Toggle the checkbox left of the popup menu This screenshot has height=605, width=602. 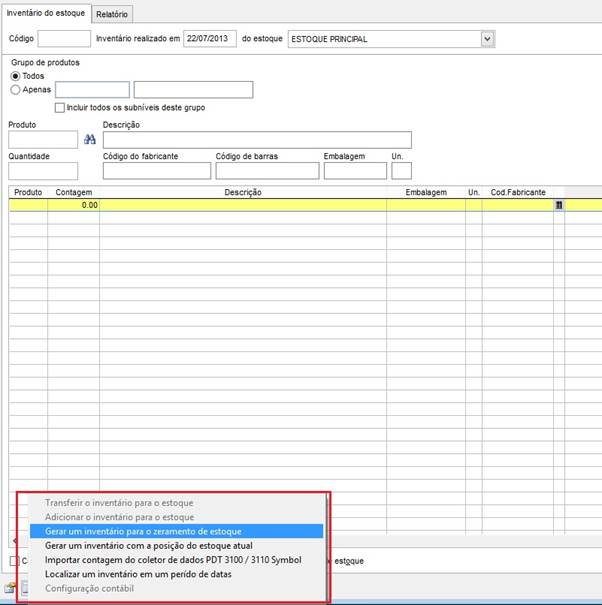(x=14, y=561)
